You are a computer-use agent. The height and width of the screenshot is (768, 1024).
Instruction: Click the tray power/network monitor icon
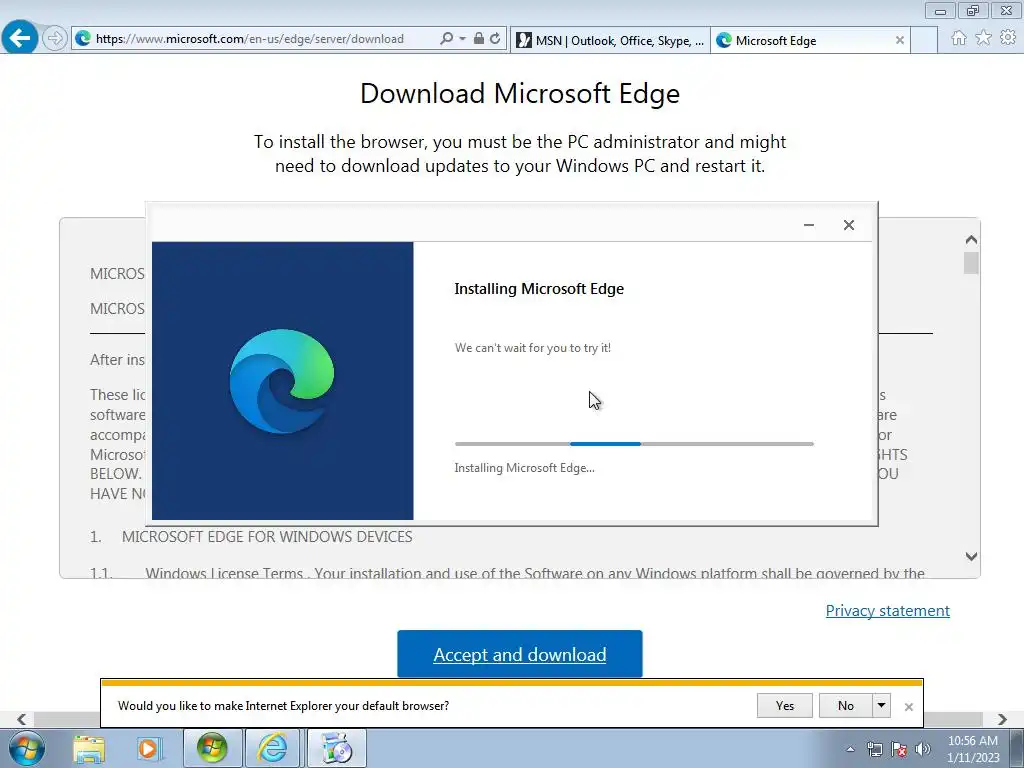tap(874, 749)
